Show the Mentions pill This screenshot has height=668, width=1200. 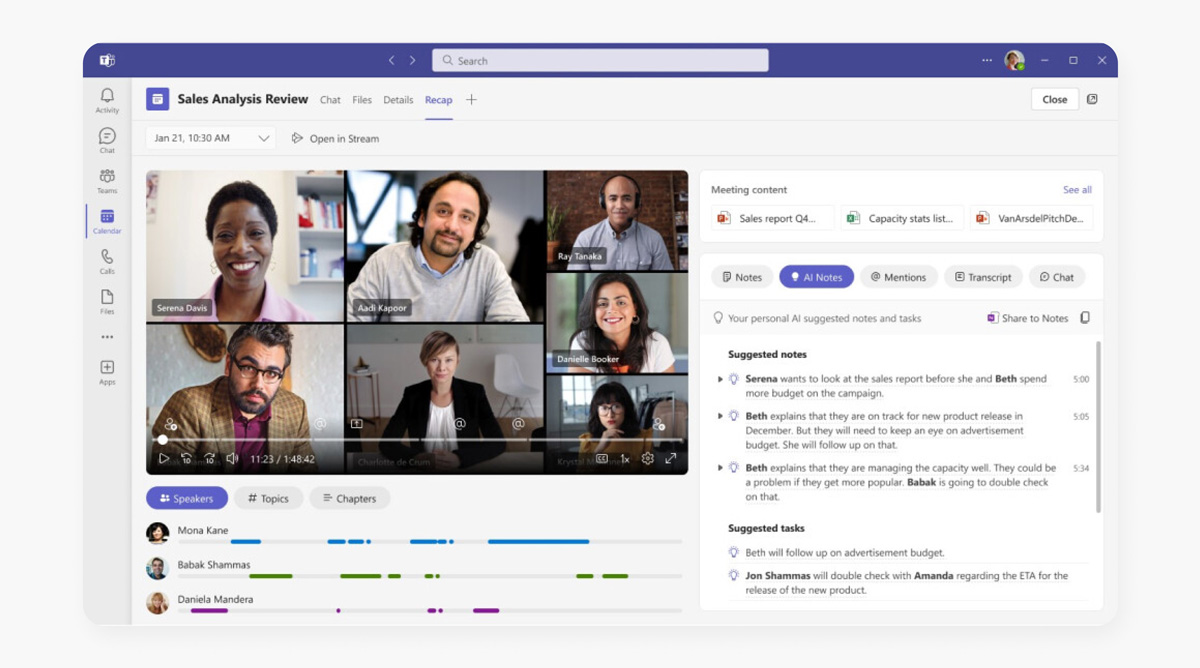point(898,277)
